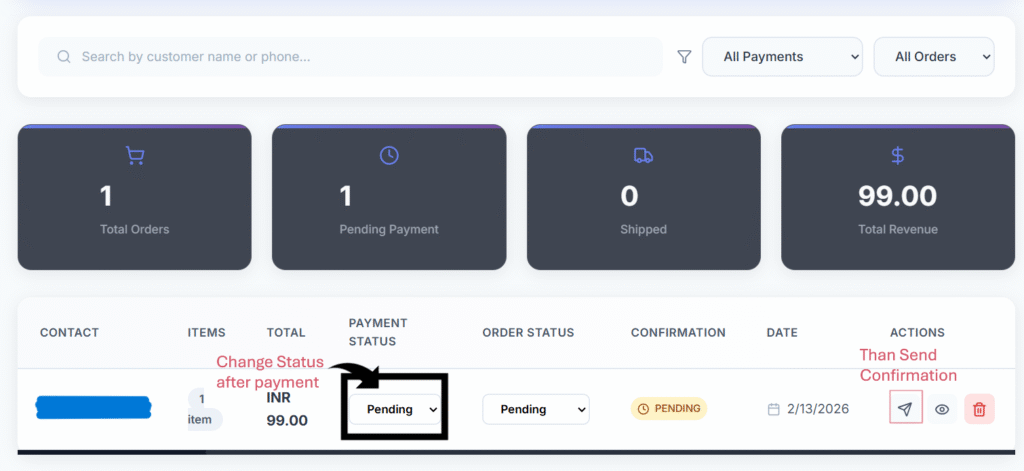Viewport: 1024px width, 471px height.
Task: Expand the Order Status Pending dropdown
Action: 535,409
